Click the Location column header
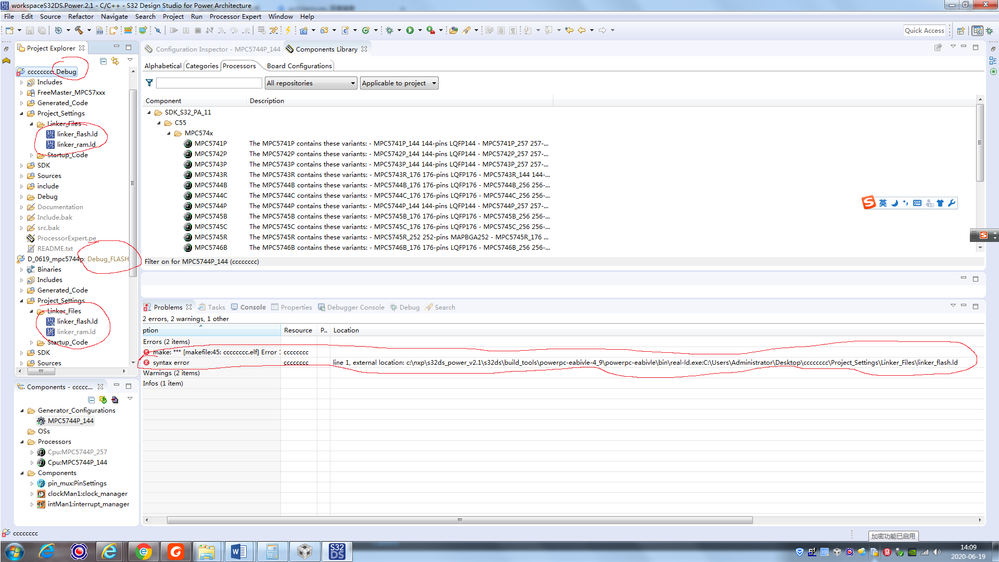This screenshot has width=999, height=562. pyautogui.click(x=346, y=330)
